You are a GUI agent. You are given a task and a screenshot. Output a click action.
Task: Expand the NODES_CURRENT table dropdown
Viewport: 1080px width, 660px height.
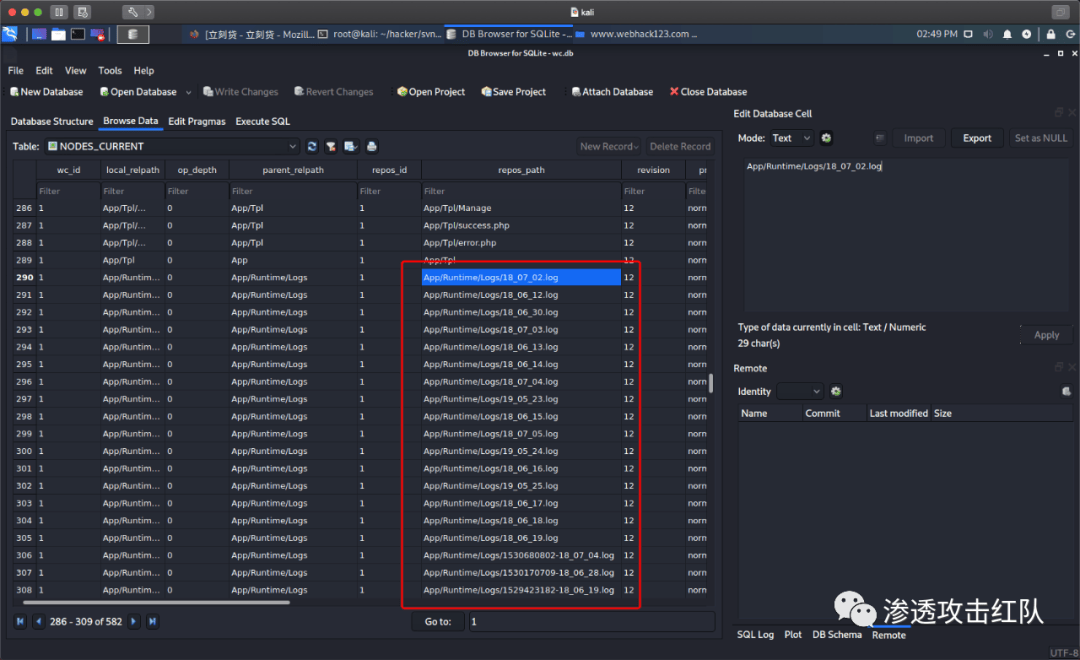(292, 146)
